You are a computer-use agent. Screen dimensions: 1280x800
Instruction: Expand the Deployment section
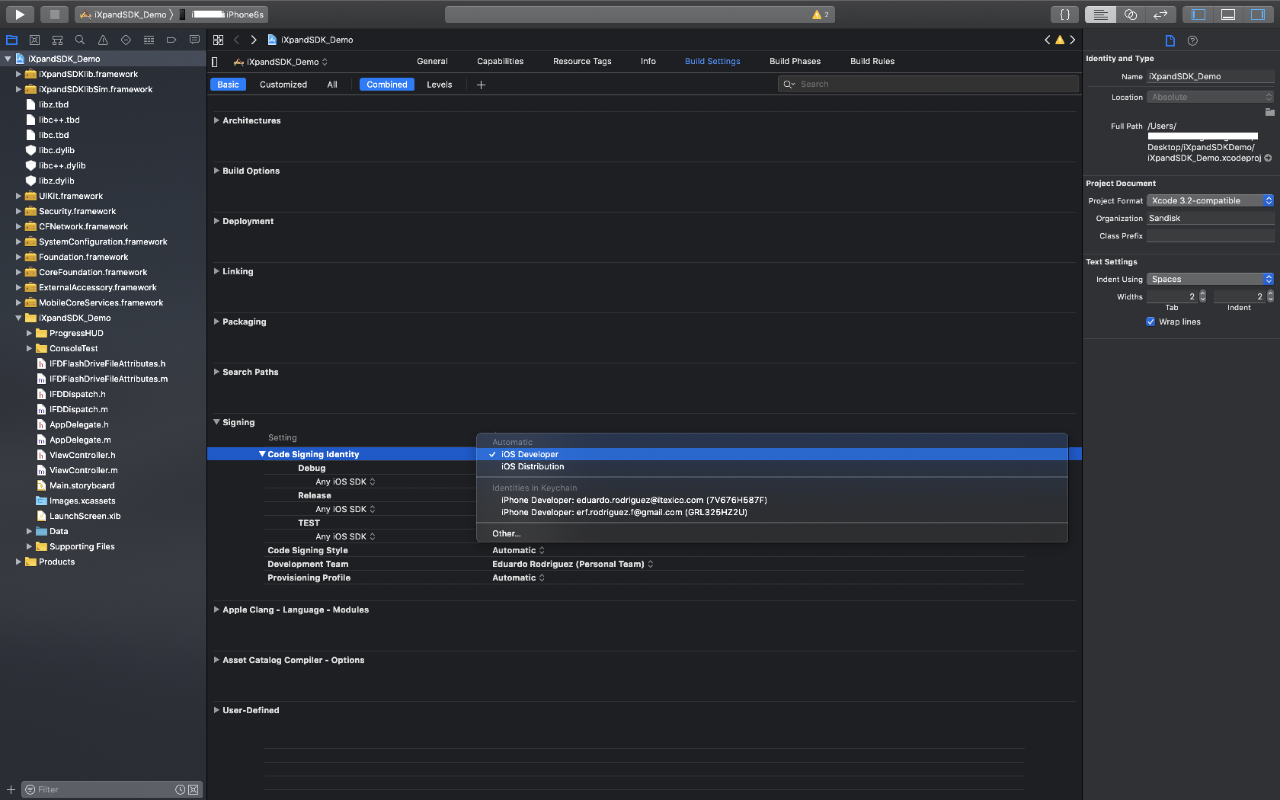(x=217, y=221)
